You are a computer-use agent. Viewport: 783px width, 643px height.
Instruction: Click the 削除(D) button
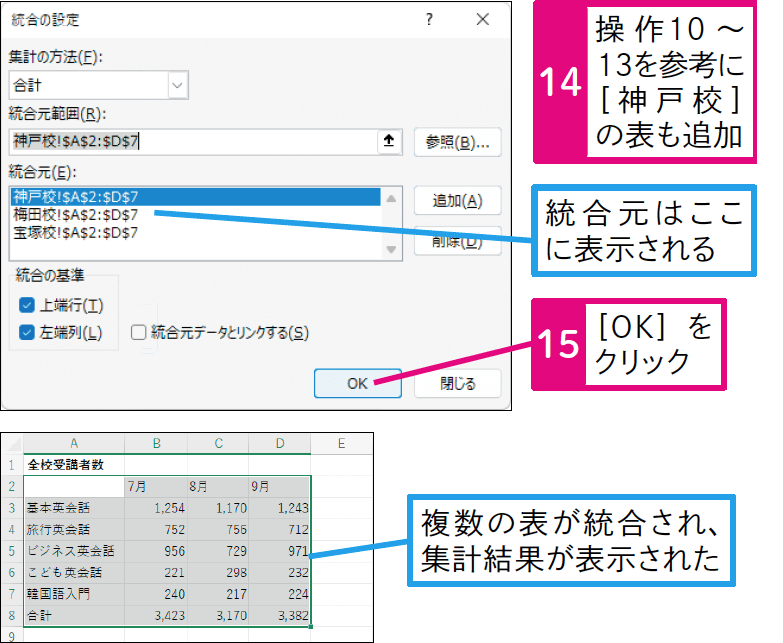(x=457, y=243)
